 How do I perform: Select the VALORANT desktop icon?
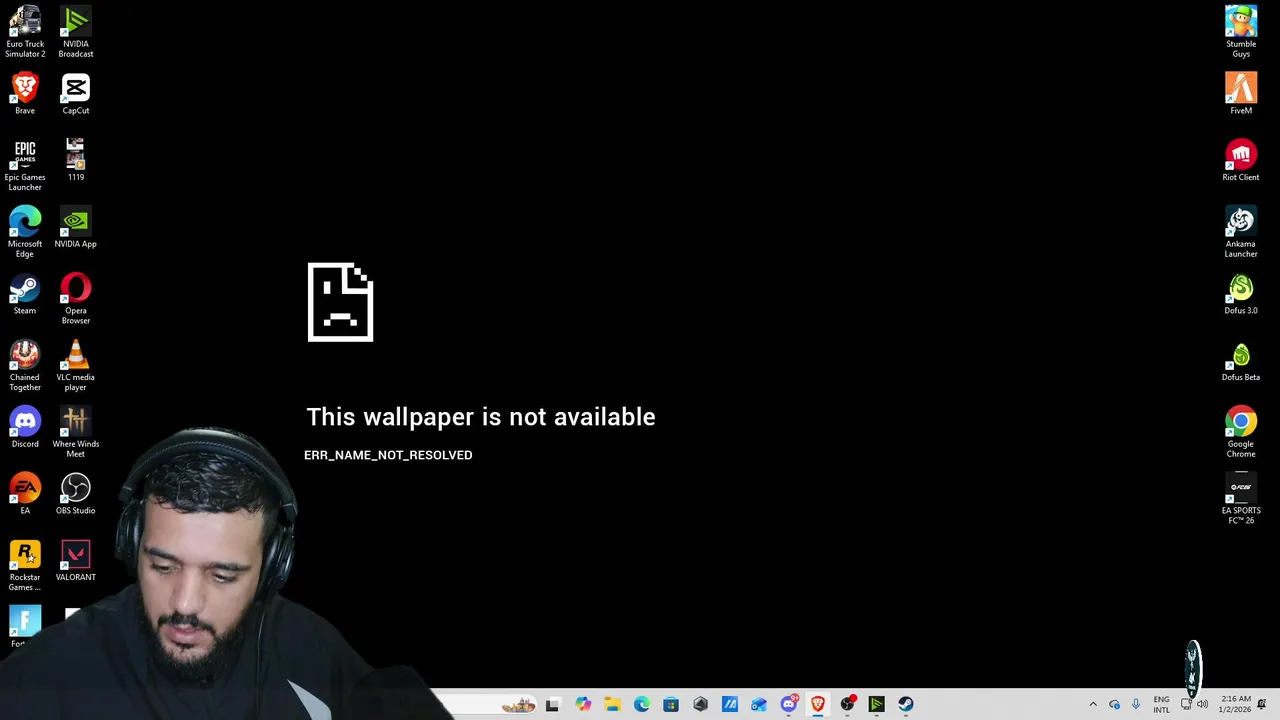[76, 561]
